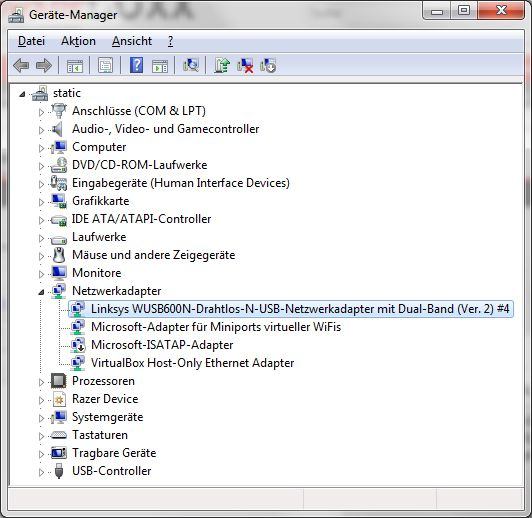The height and width of the screenshot is (518, 532).
Task: Expand the Grafikkarte category arrow
Action: click(41, 202)
